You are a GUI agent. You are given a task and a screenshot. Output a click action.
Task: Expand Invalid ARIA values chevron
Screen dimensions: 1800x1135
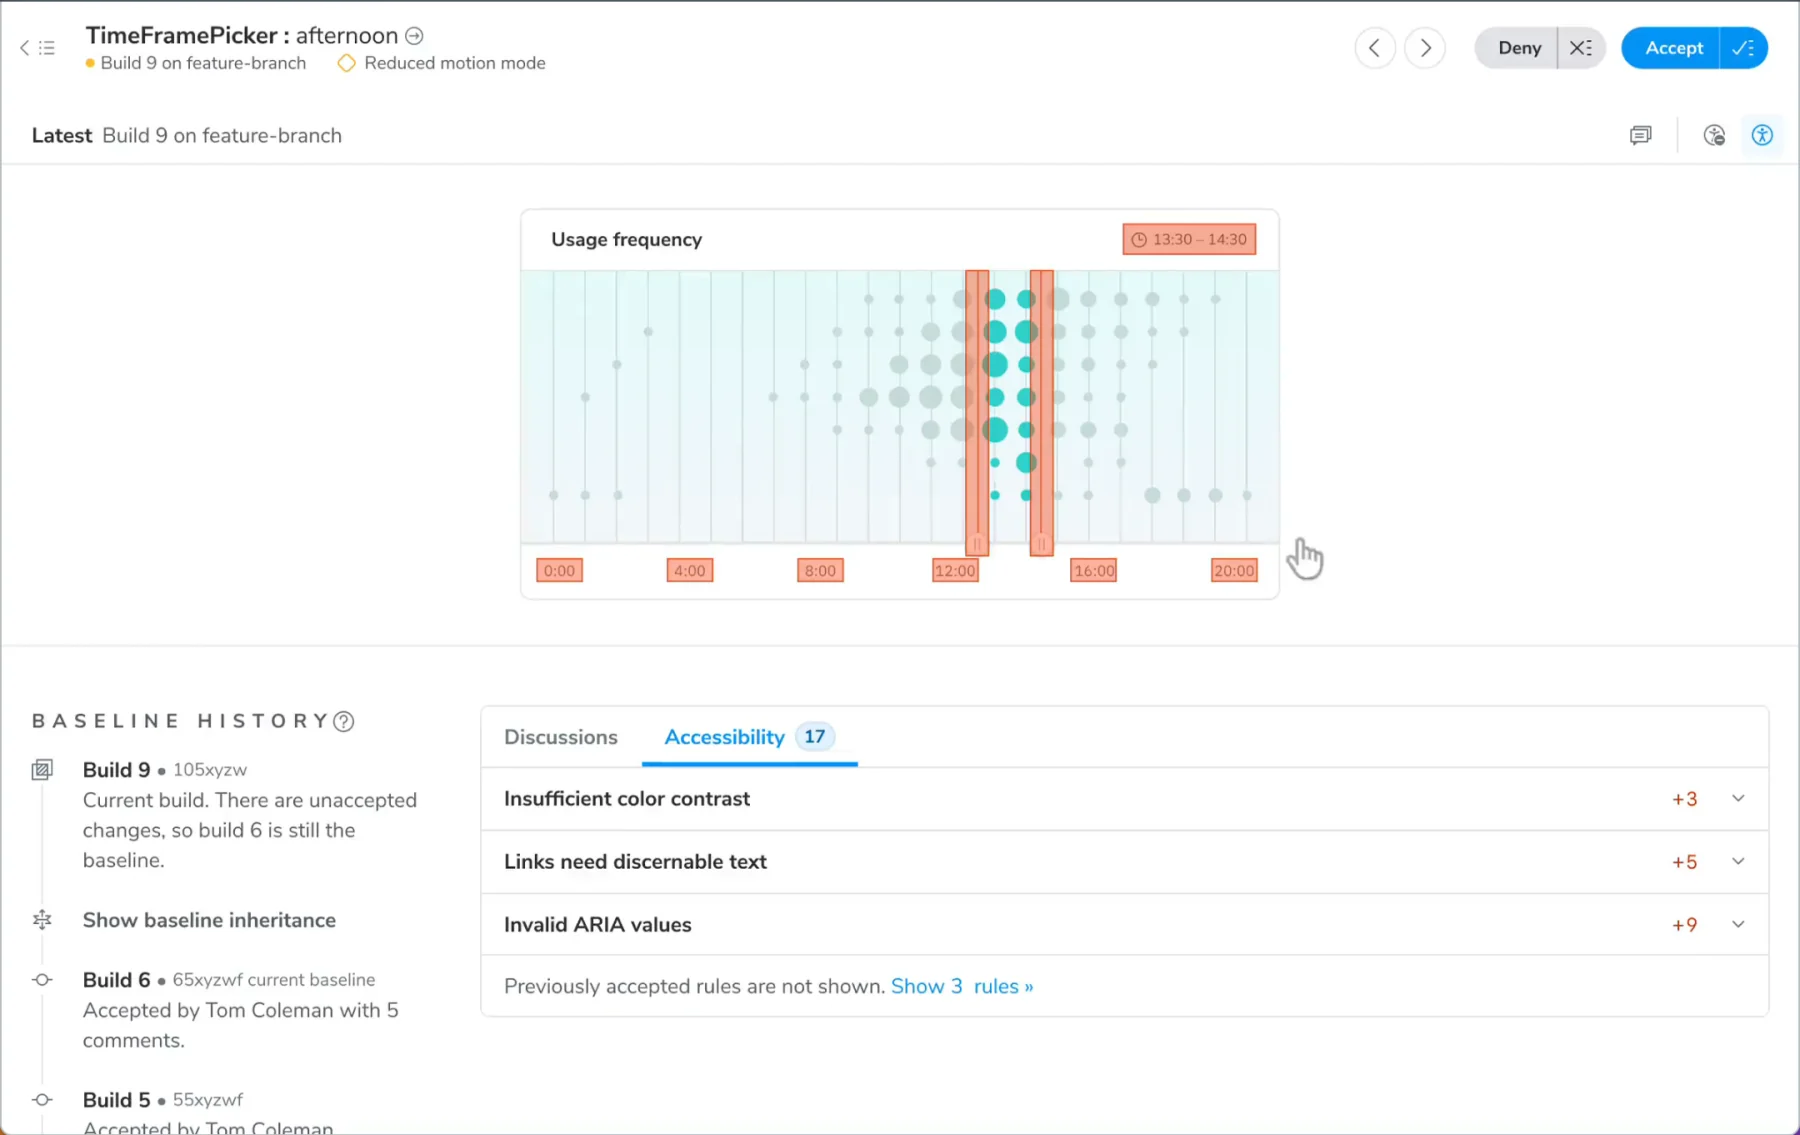(x=1738, y=925)
